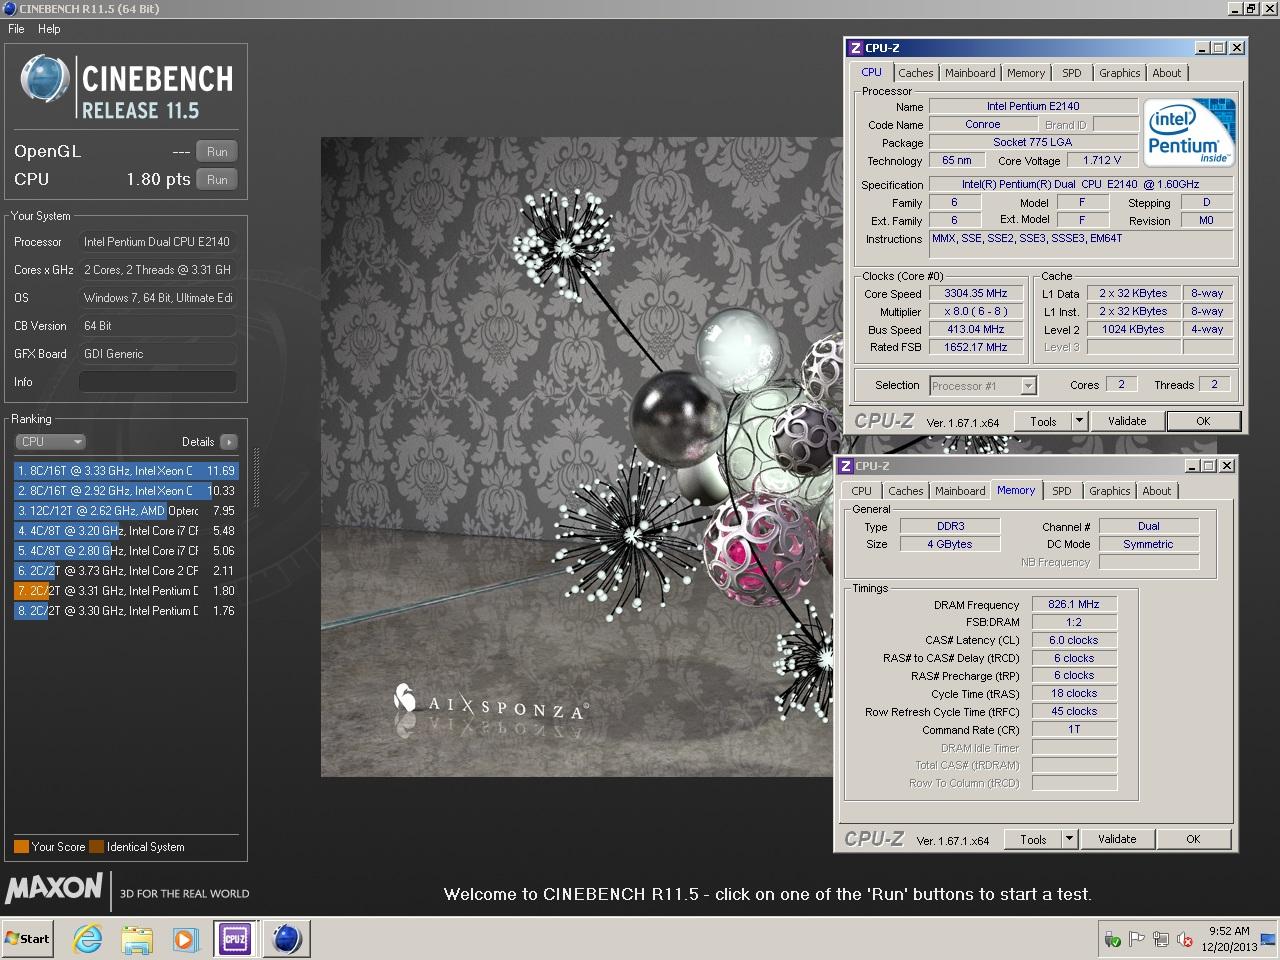Switch to Caches tab in upper CPU-Z window
The height and width of the screenshot is (960, 1280).
[915, 73]
